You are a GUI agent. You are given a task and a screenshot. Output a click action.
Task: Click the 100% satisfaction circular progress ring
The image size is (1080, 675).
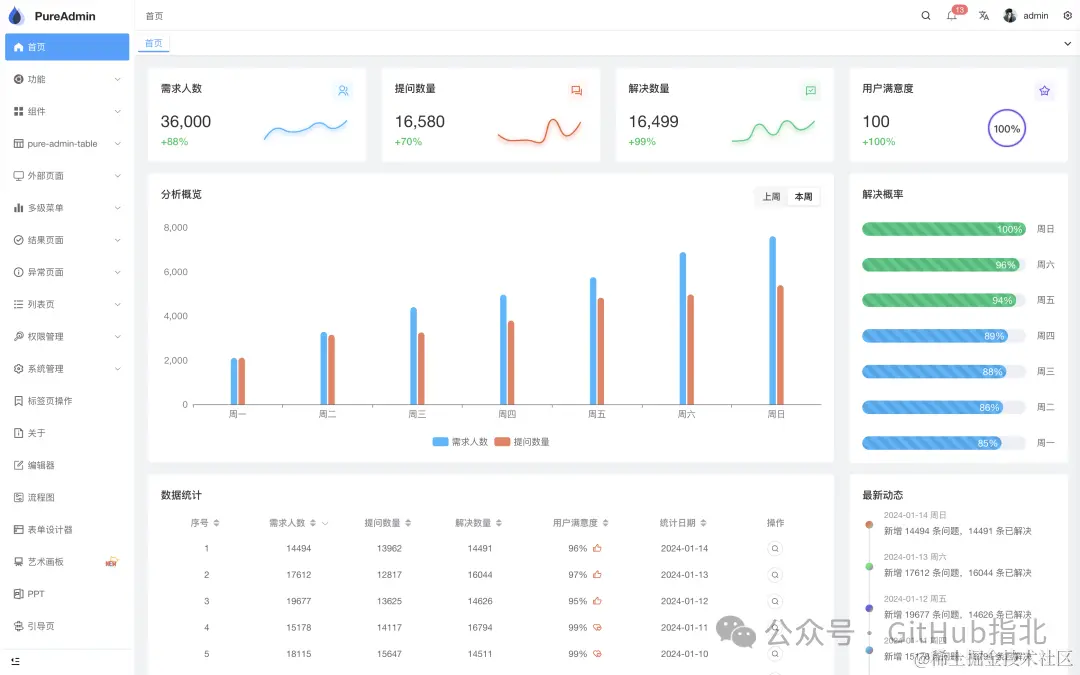pos(1006,129)
